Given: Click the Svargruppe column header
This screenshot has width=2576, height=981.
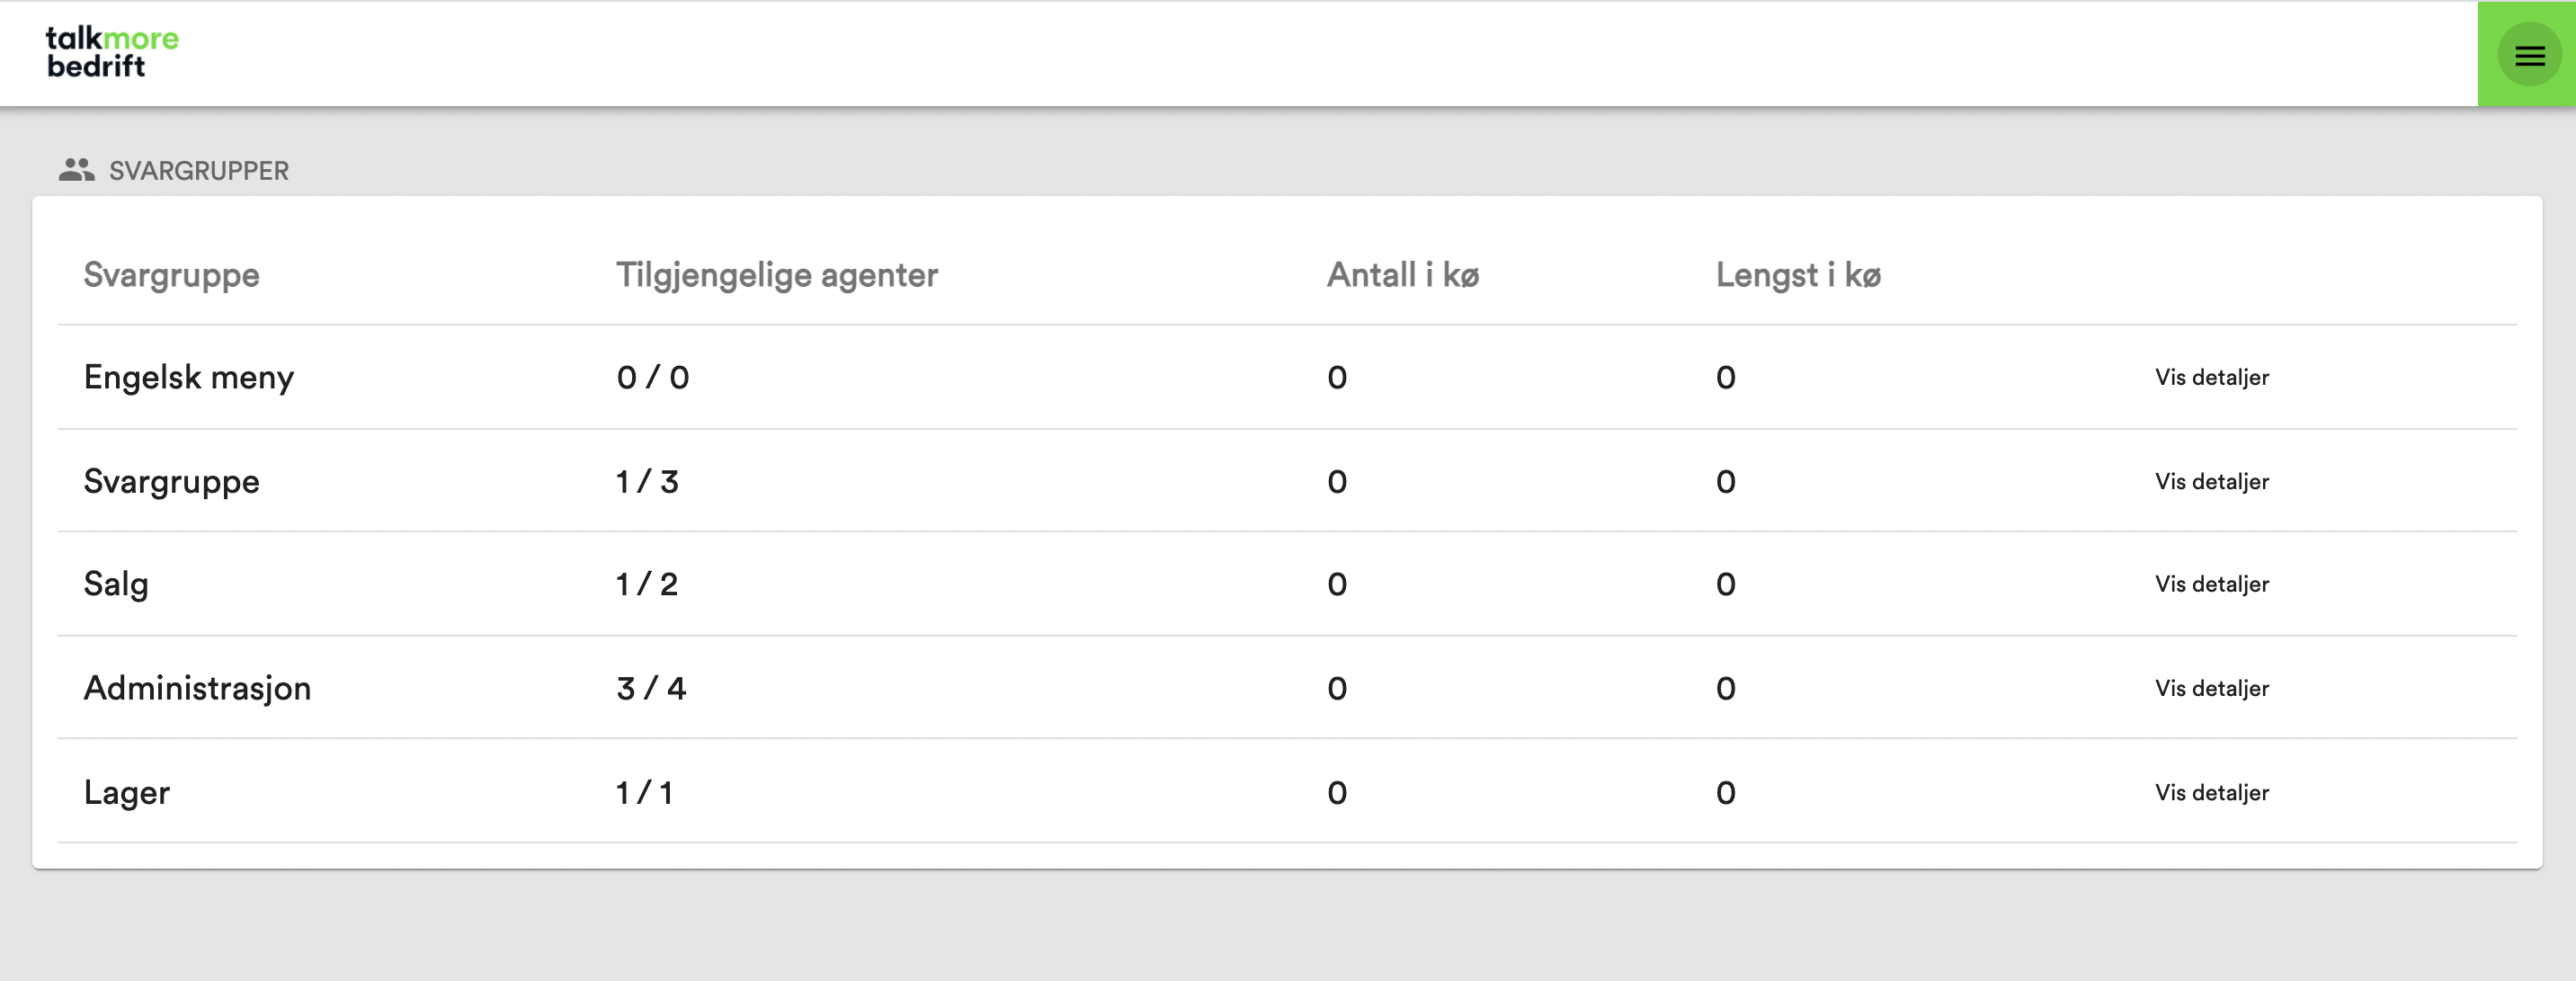Looking at the screenshot, I should pyautogui.click(x=171, y=275).
